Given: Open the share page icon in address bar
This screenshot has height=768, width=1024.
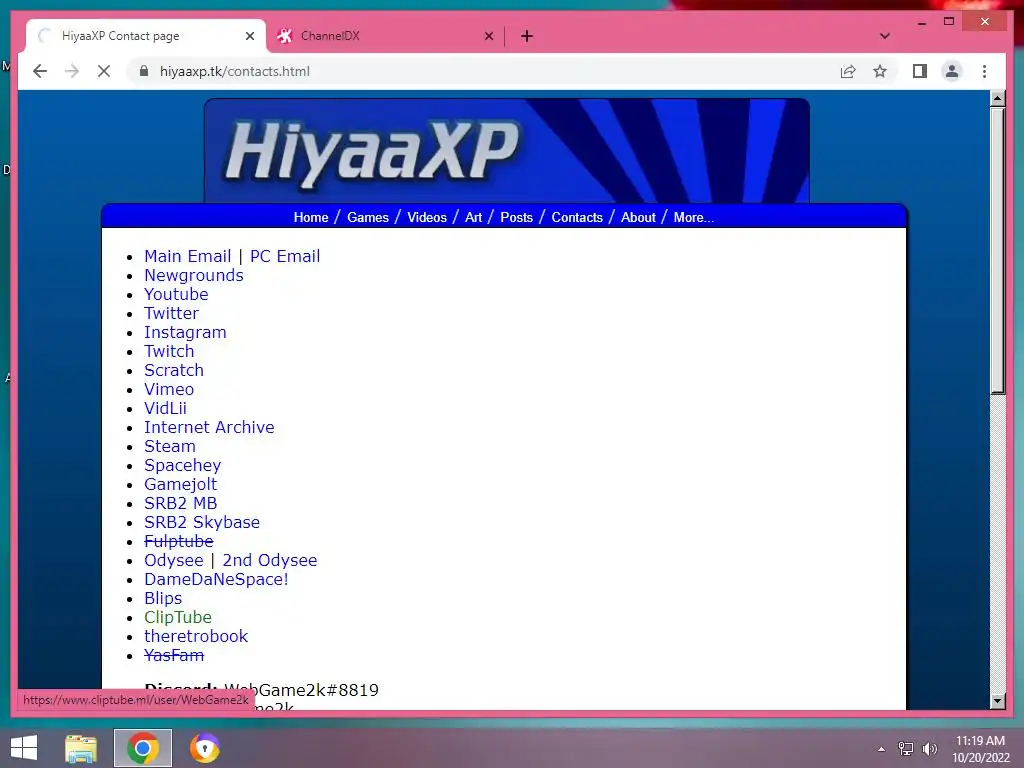Looking at the screenshot, I should coord(848,71).
